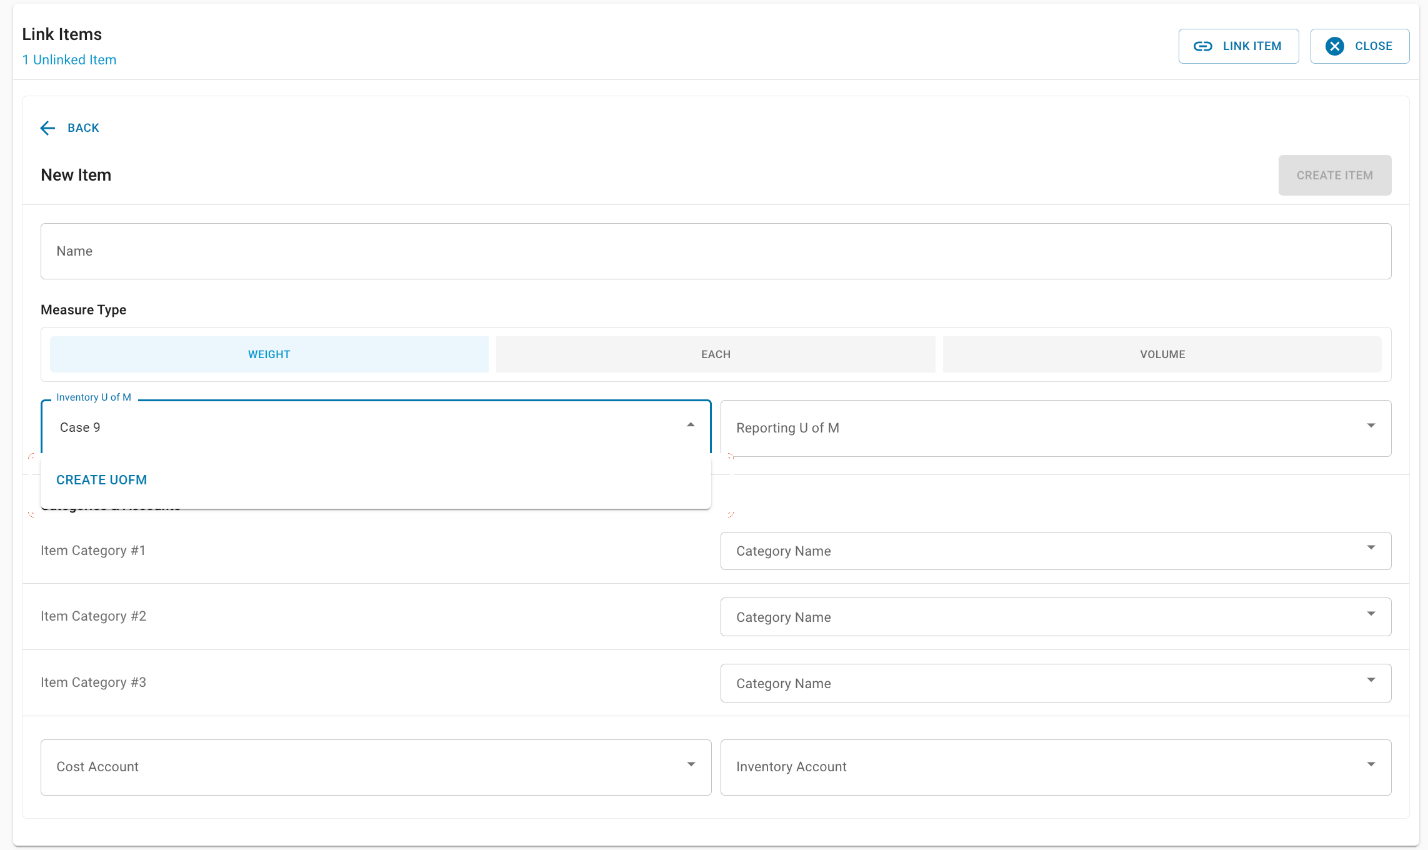Close the Link Items dialog

(1359, 46)
